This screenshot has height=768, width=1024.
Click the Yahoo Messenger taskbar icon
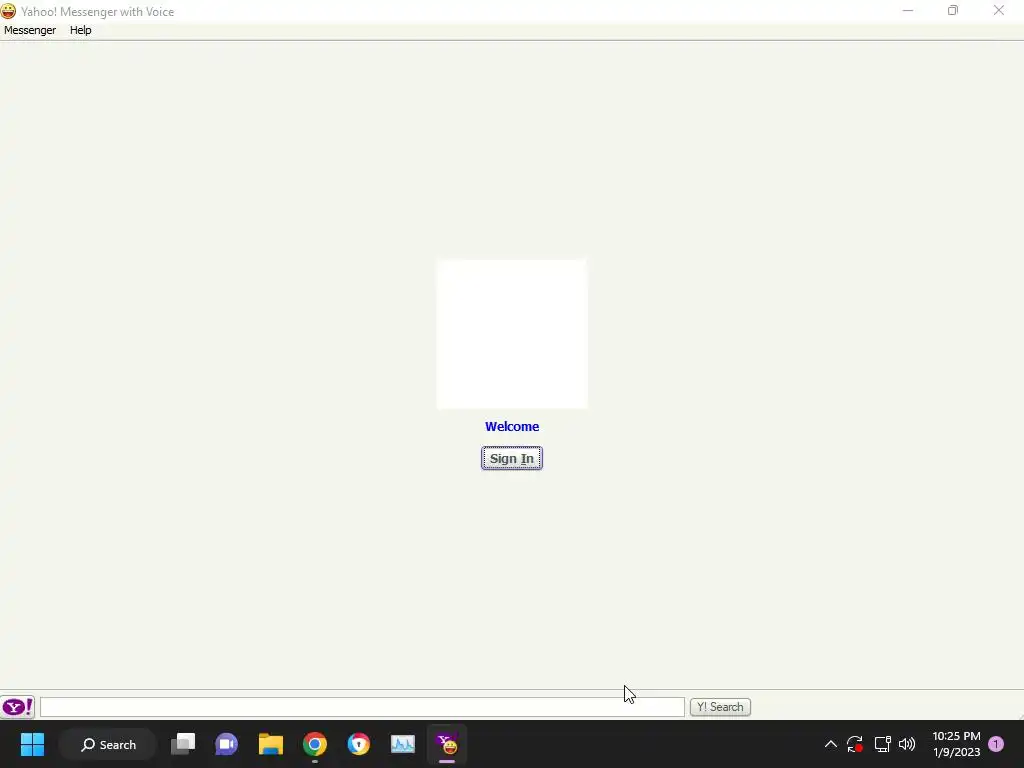[x=447, y=744]
